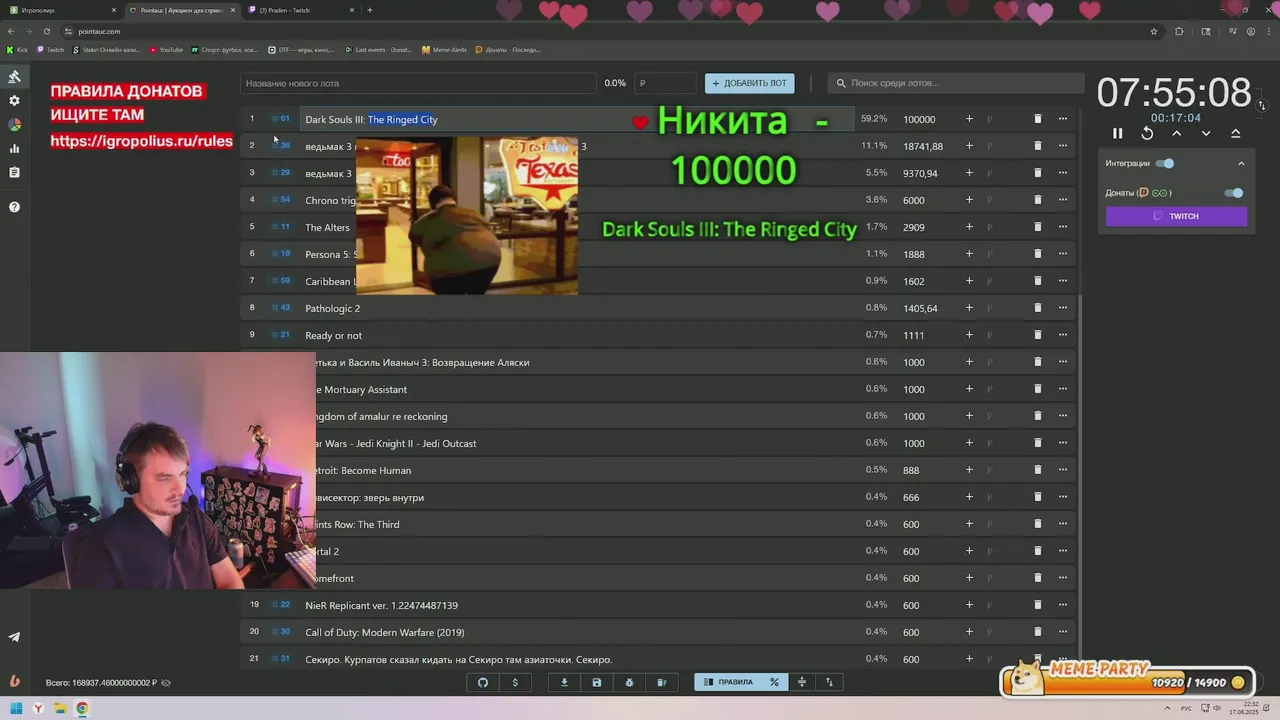
Task: Open Chrome from the Windows taskbar
Action: [82, 708]
